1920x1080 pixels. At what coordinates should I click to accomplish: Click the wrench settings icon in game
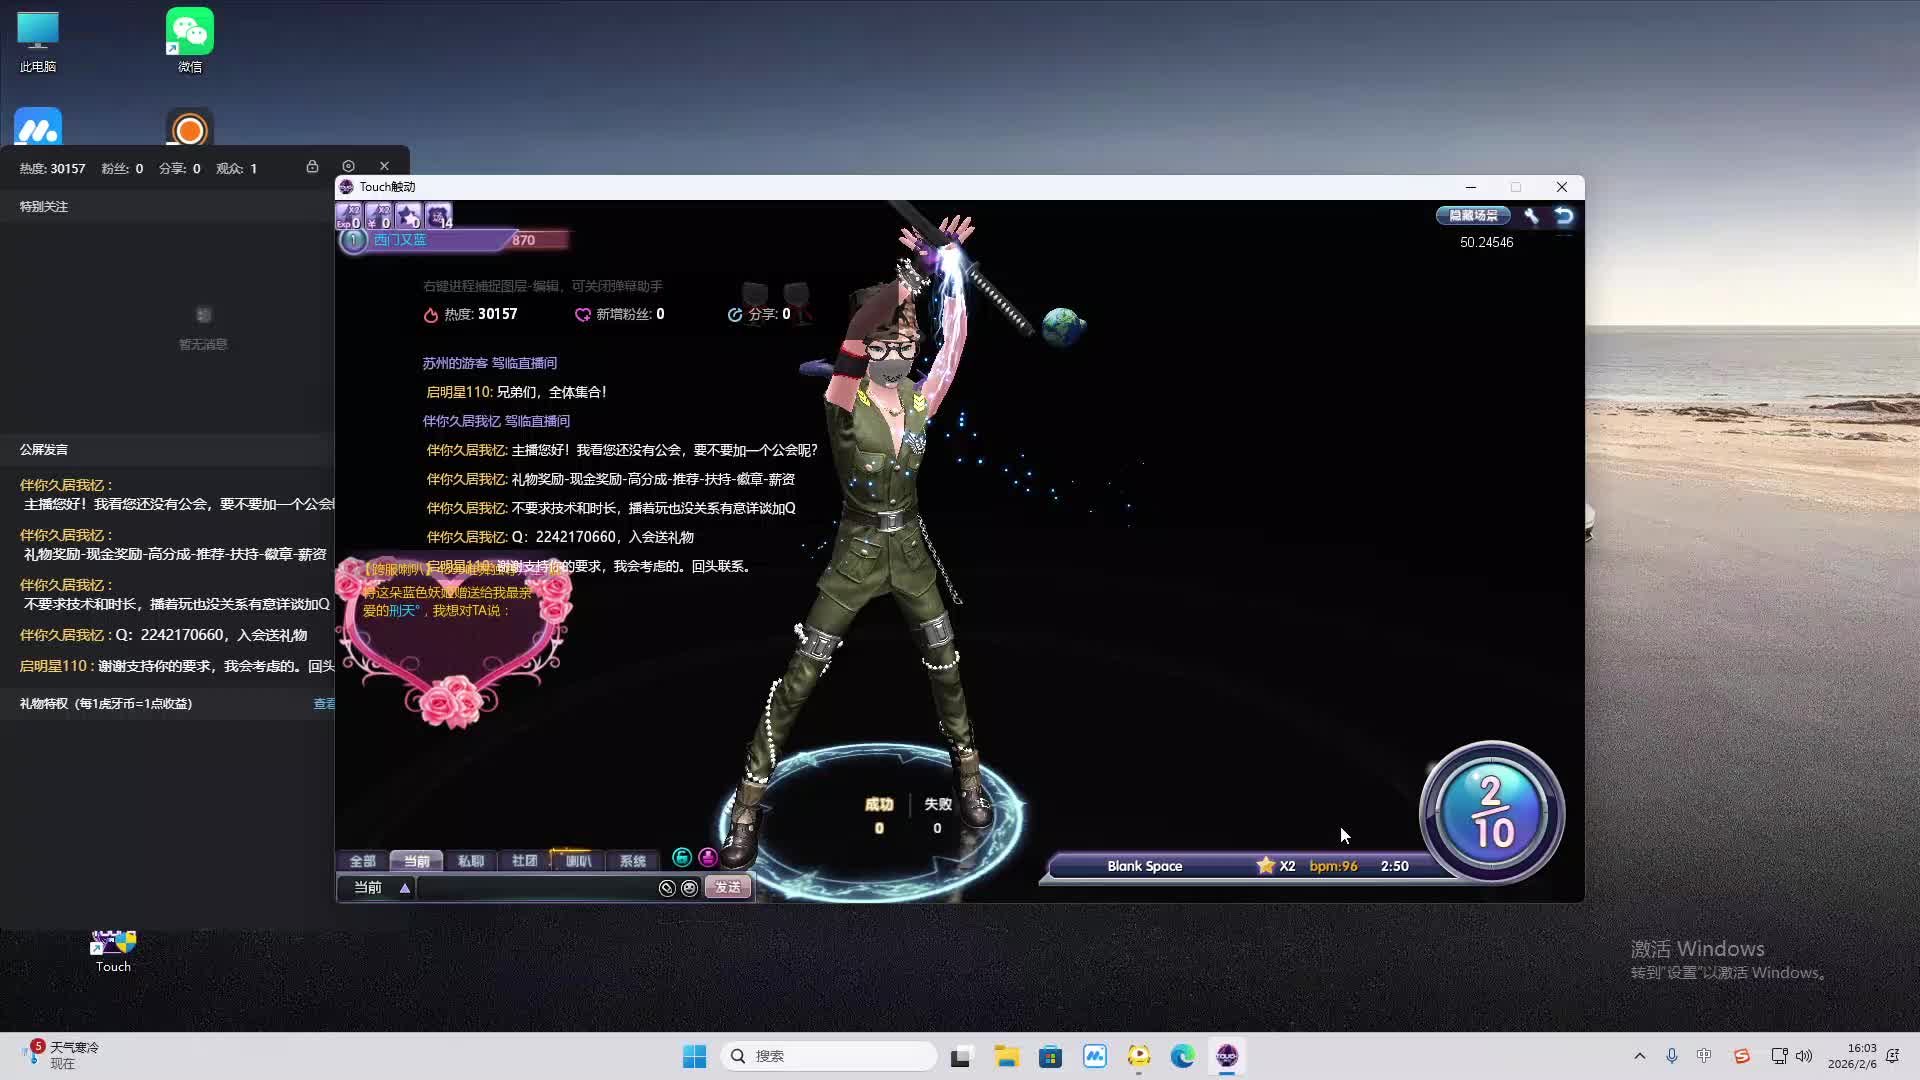point(1531,216)
